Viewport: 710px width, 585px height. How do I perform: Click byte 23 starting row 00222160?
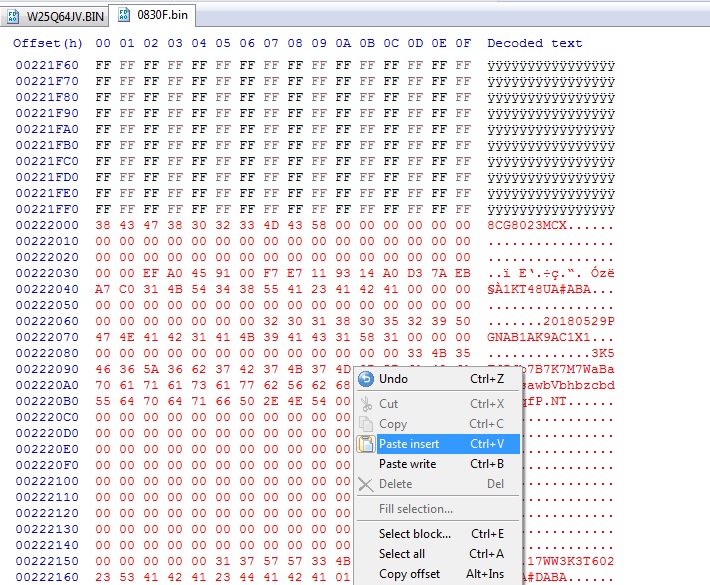tap(103, 577)
